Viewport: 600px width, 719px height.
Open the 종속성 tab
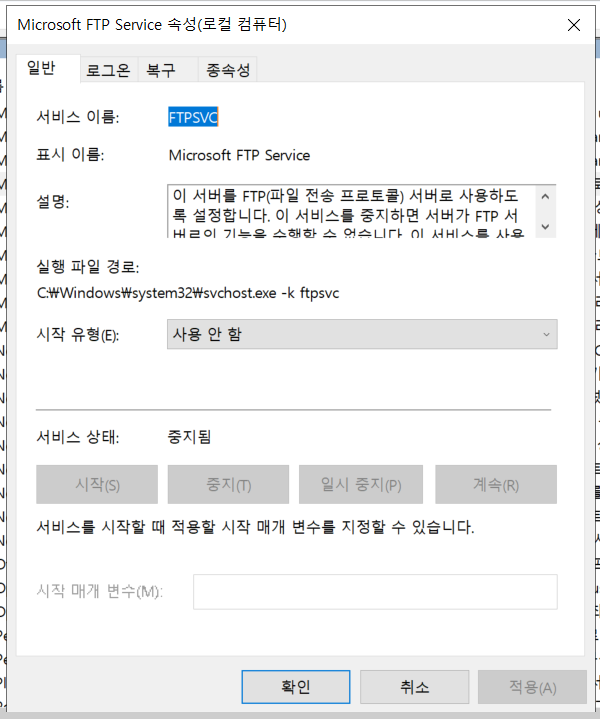click(x=228, y=70)
